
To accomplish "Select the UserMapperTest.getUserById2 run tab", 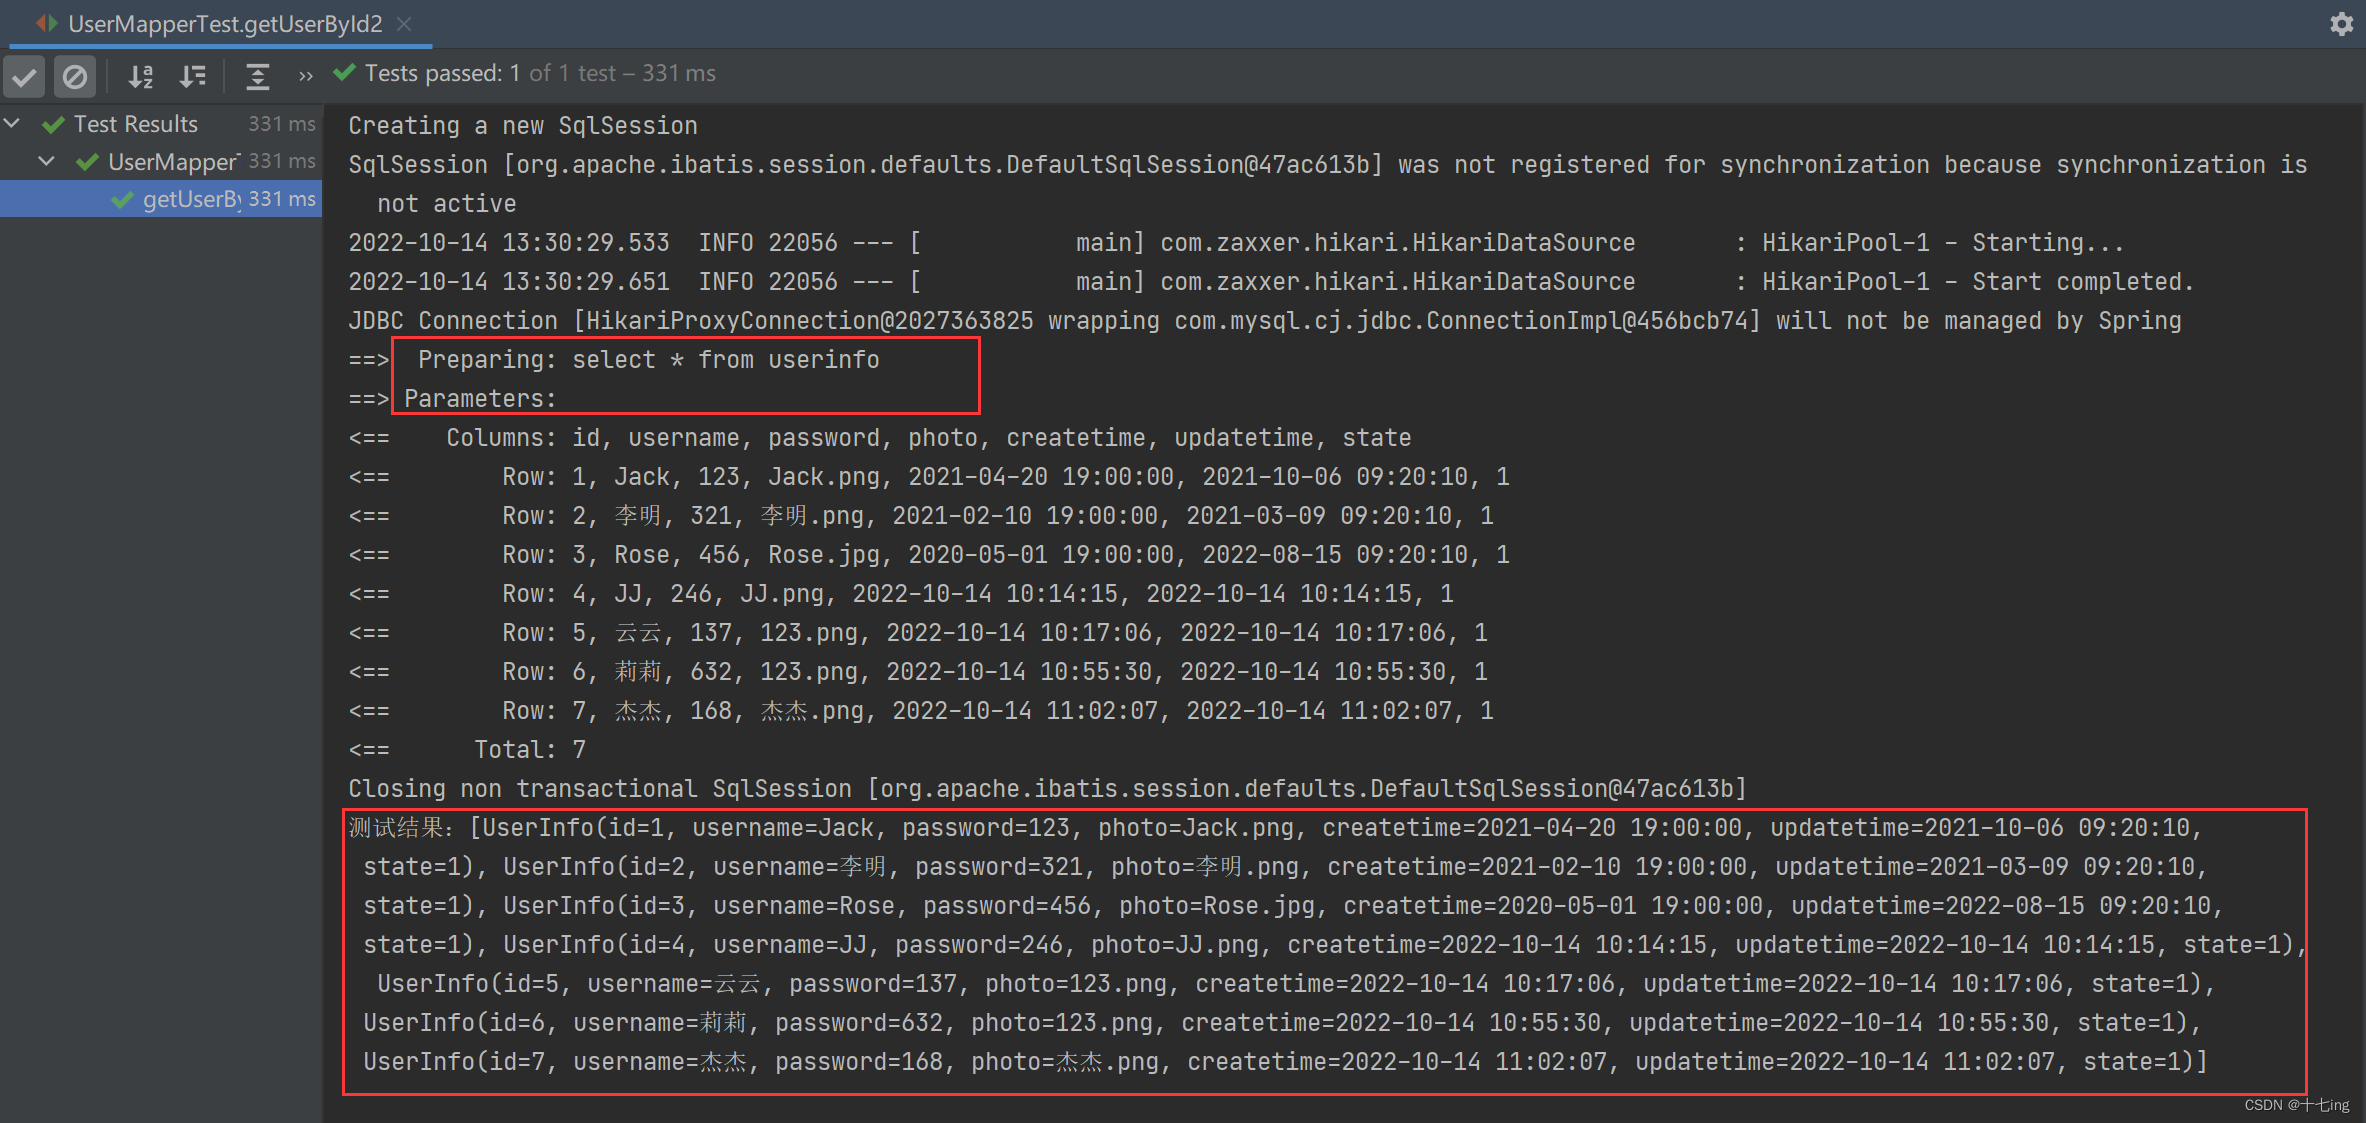I will click(x=224, y=24).
